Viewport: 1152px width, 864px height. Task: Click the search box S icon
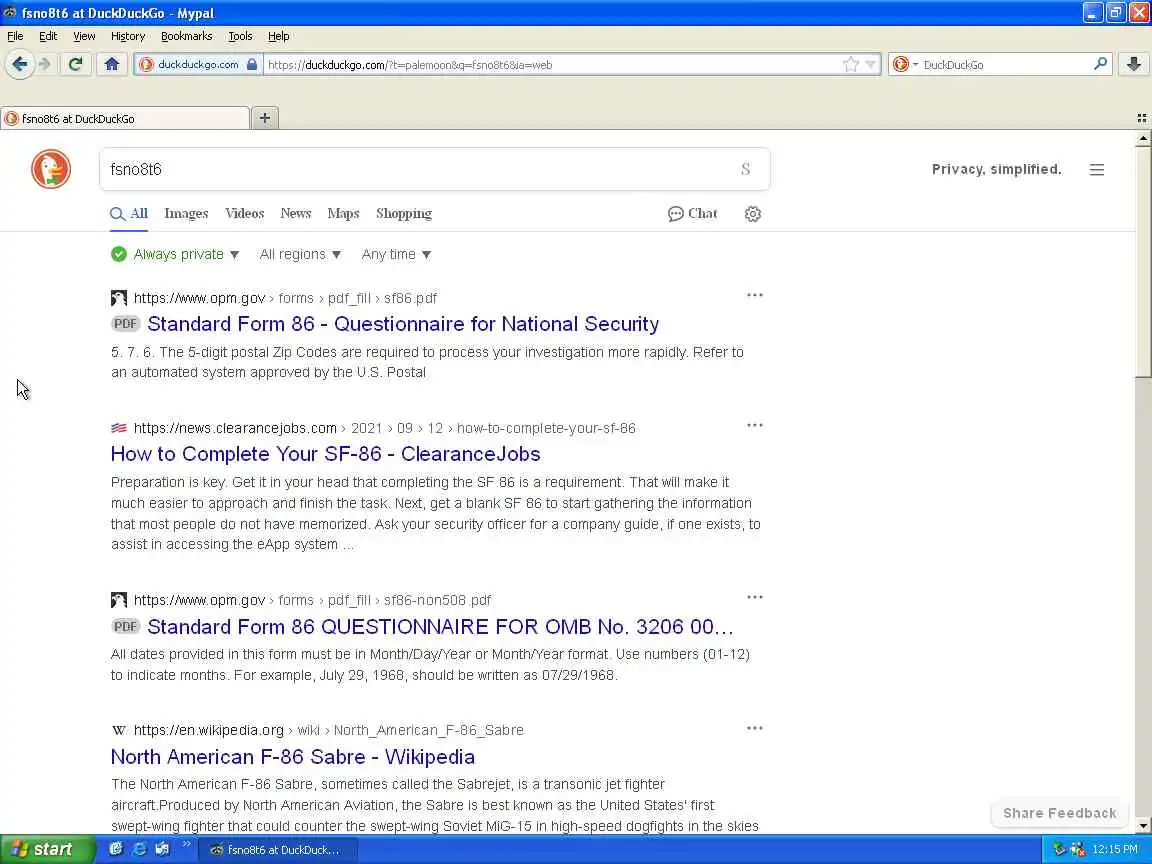746,169
